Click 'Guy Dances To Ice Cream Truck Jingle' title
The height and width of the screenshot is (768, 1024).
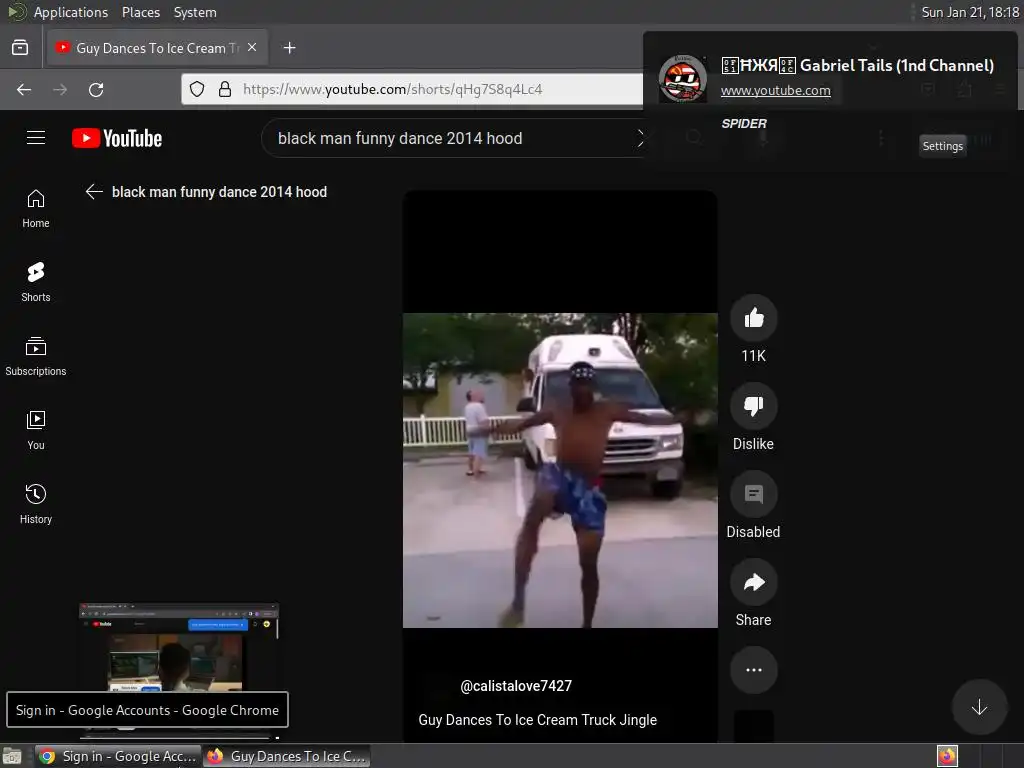click(537, 720)
